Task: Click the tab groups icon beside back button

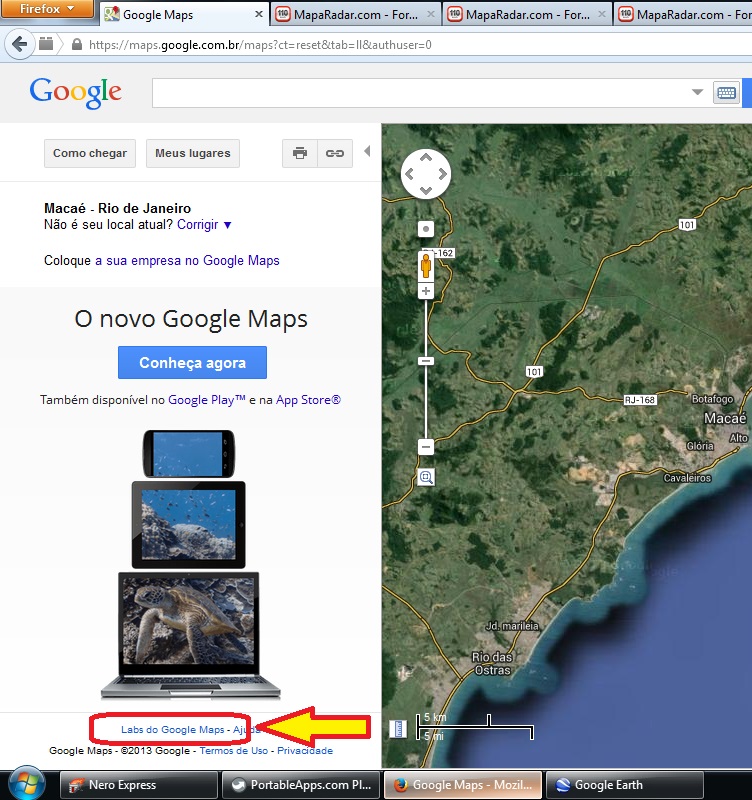Action: click(46, 44)
